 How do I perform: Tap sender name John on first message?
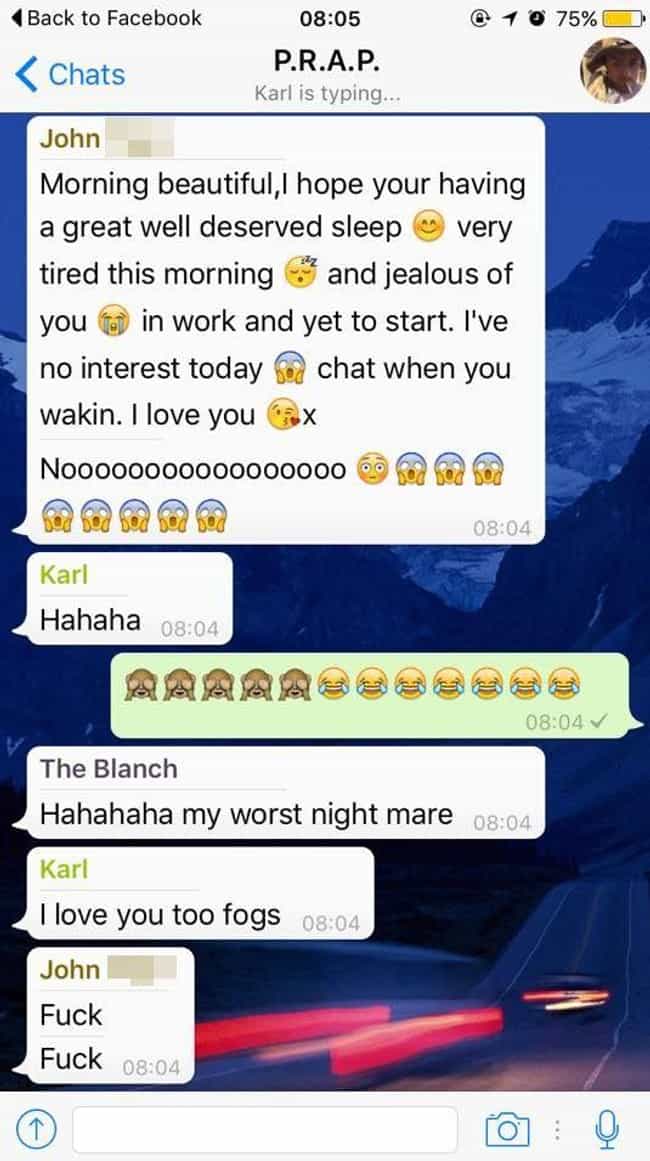pyautogui.click(x=70, y=138)
